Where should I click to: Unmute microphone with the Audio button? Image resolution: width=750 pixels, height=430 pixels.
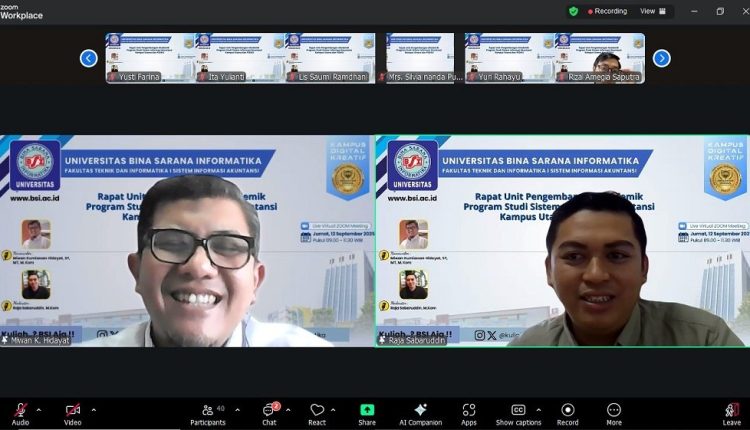20,414
